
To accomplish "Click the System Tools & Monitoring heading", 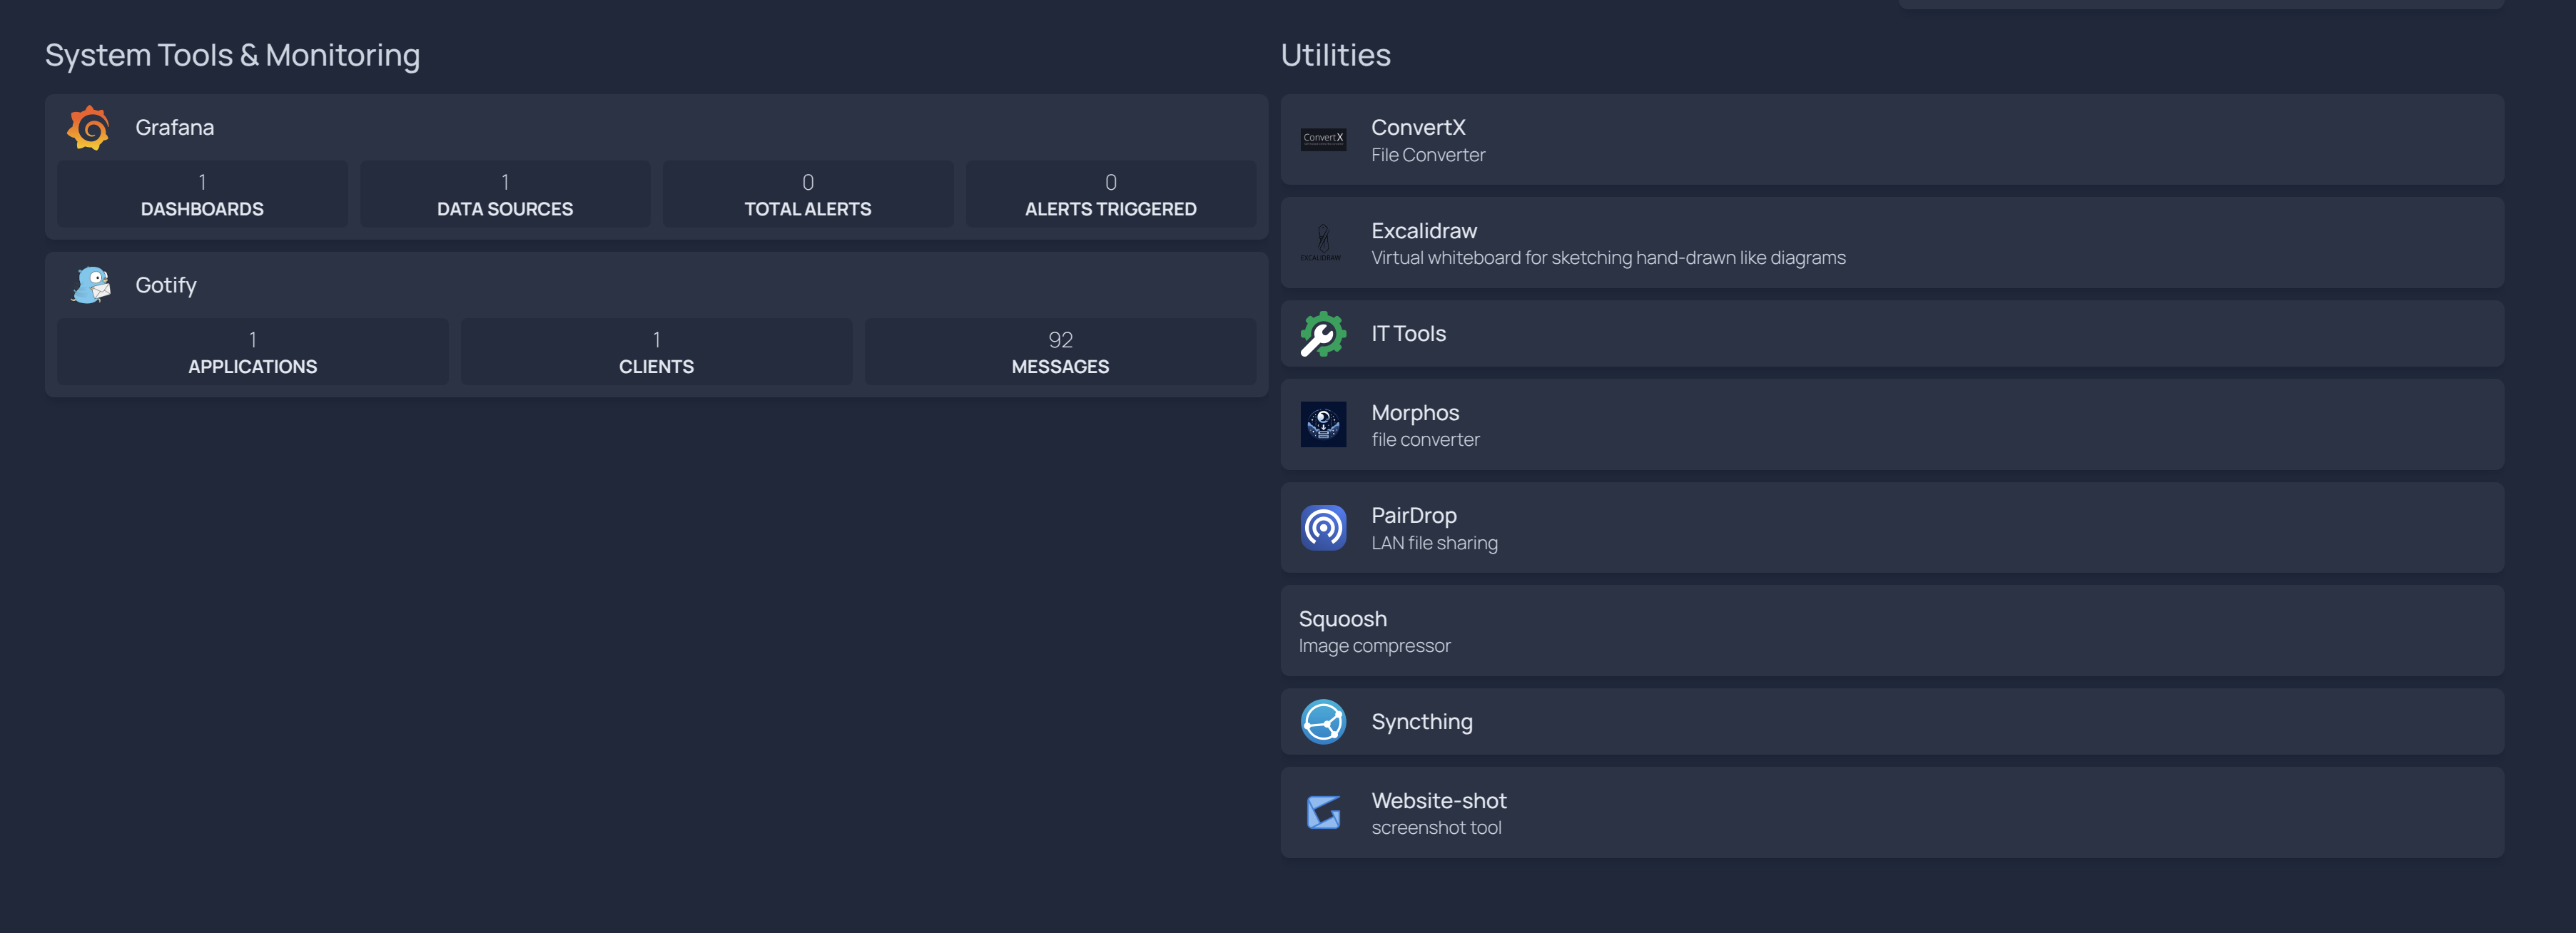I will 232,55.
